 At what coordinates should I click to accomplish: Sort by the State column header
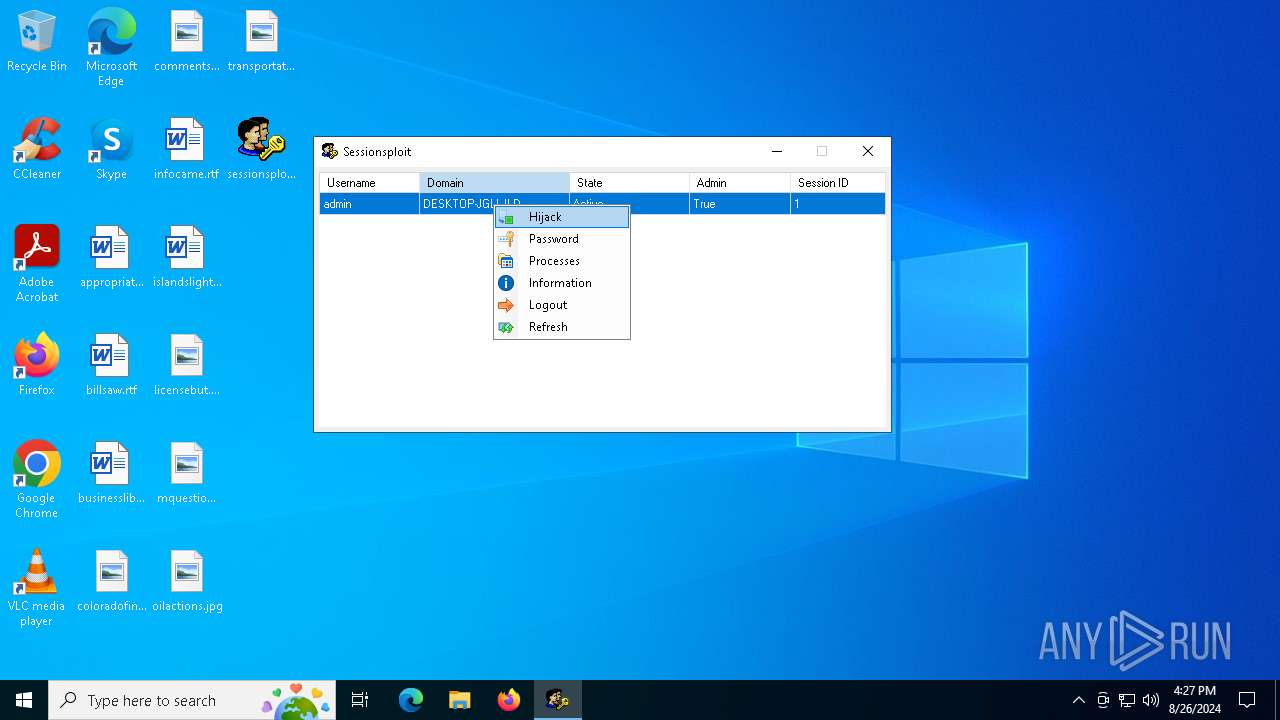click(629, 183)
